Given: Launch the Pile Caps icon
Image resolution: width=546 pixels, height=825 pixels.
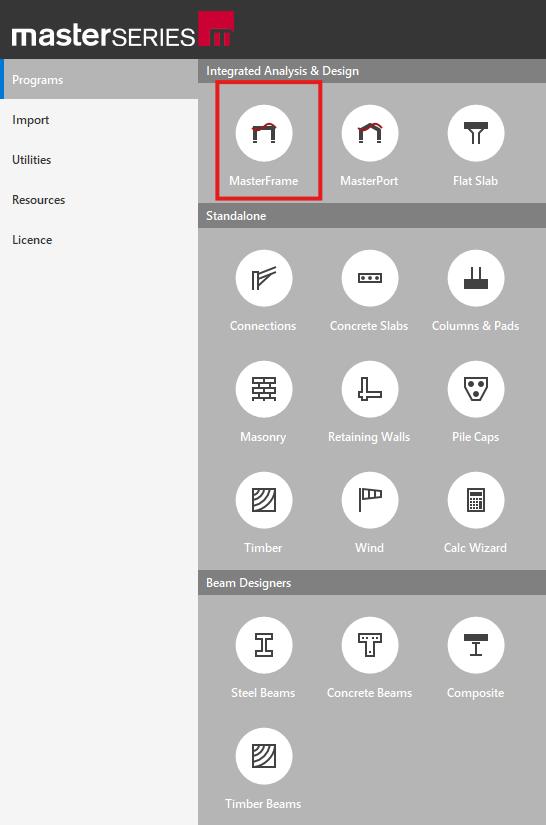Looking at the screenshot, I should coord(476,389).
